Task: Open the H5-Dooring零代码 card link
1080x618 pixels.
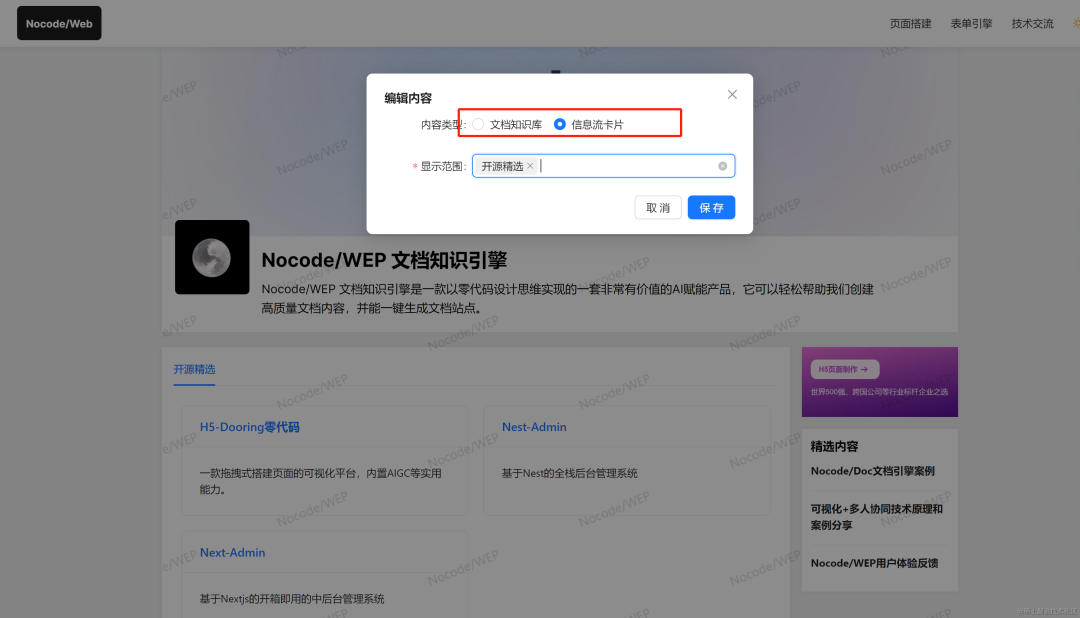Action: tap(249, 427)
